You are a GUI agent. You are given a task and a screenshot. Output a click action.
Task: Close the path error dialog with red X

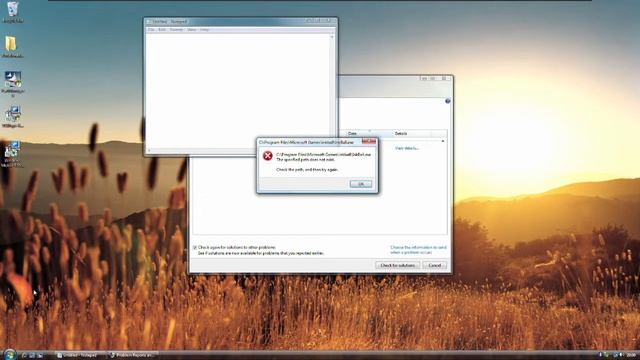pos(369,141)
